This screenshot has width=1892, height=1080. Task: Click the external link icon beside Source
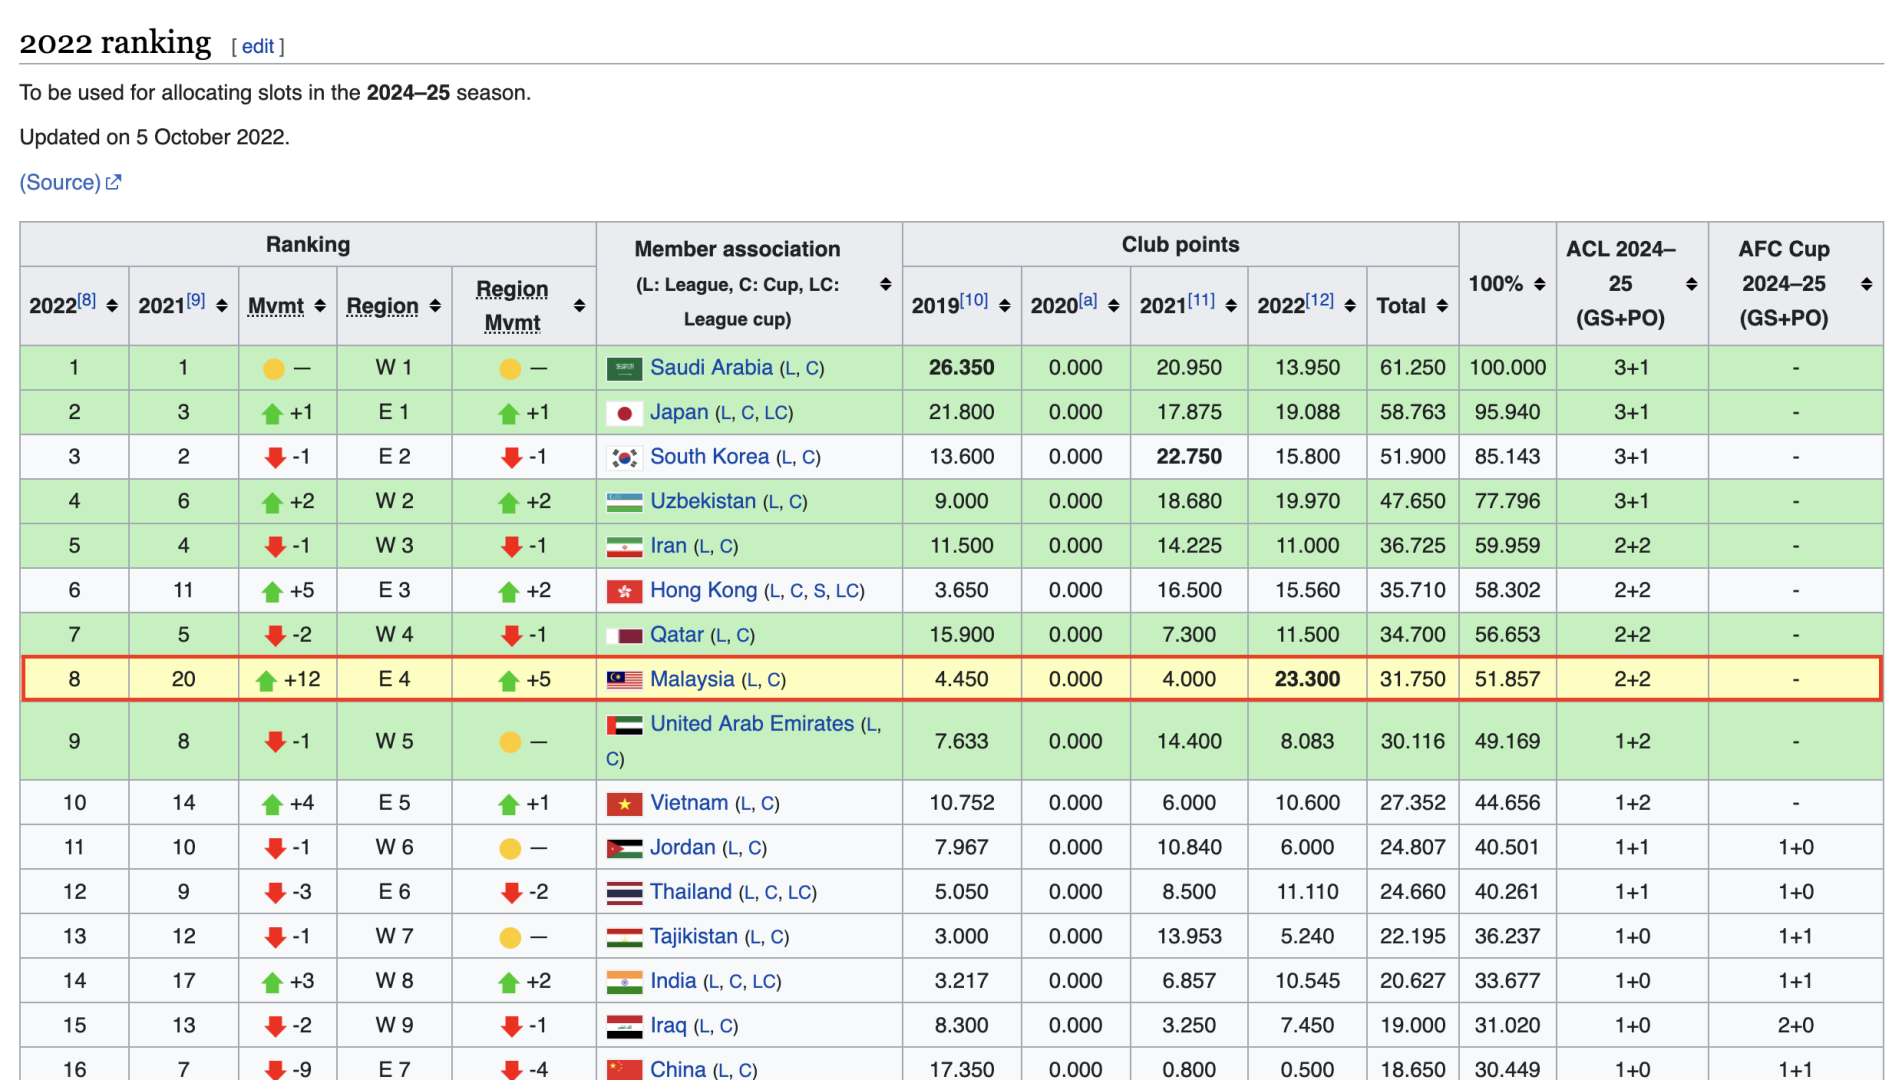(114, 182)
